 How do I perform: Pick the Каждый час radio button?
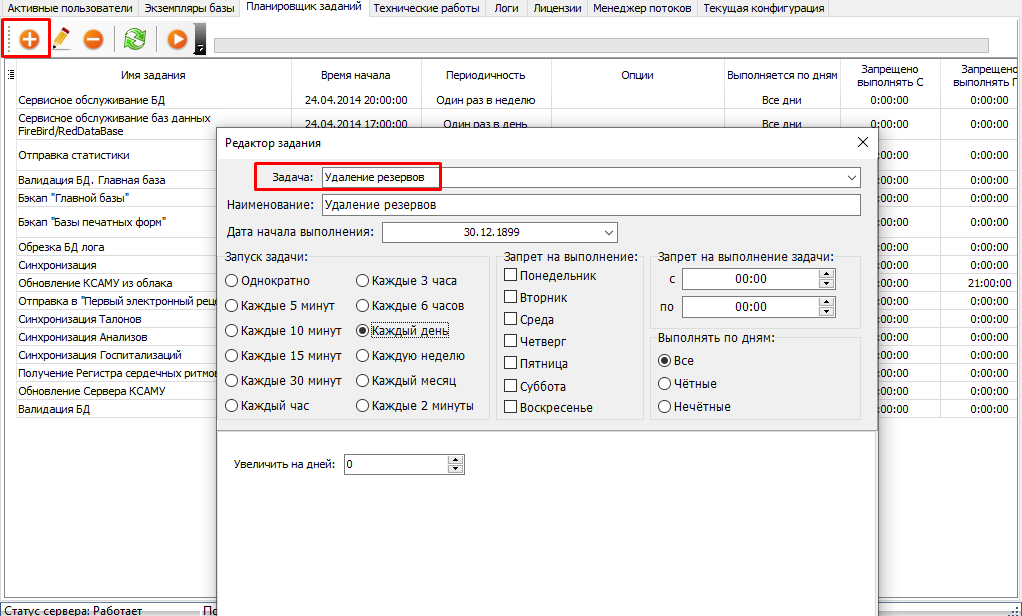pos(267,405)
